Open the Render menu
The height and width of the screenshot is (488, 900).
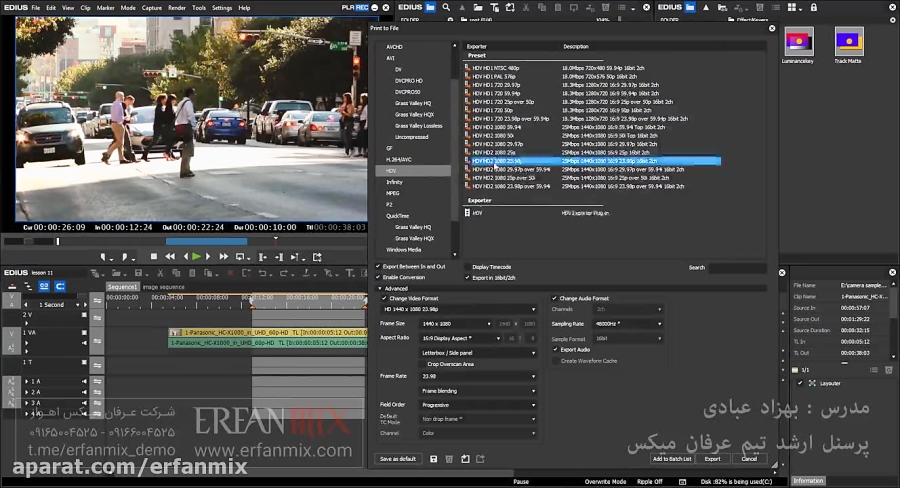point(176,7)
